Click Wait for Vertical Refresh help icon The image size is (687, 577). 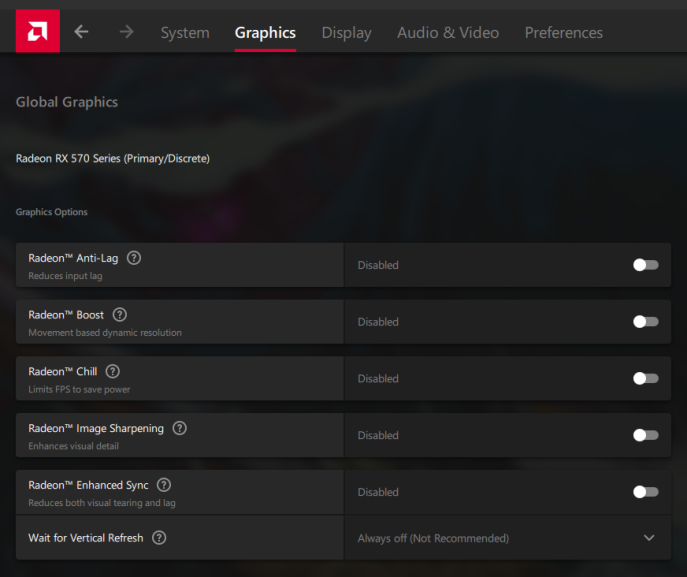coord(159,538)
